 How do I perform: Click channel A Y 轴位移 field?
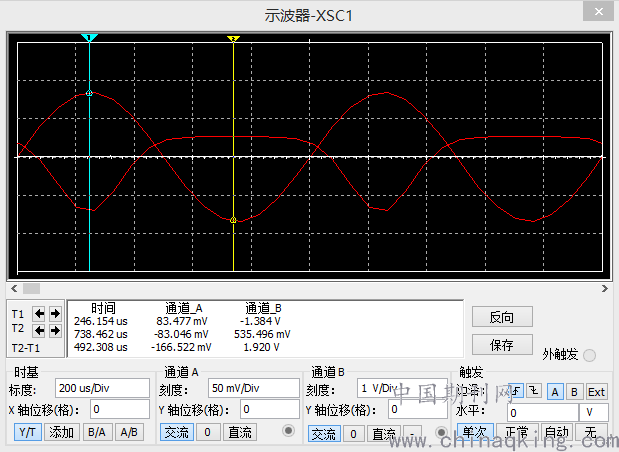click(269, 409)
